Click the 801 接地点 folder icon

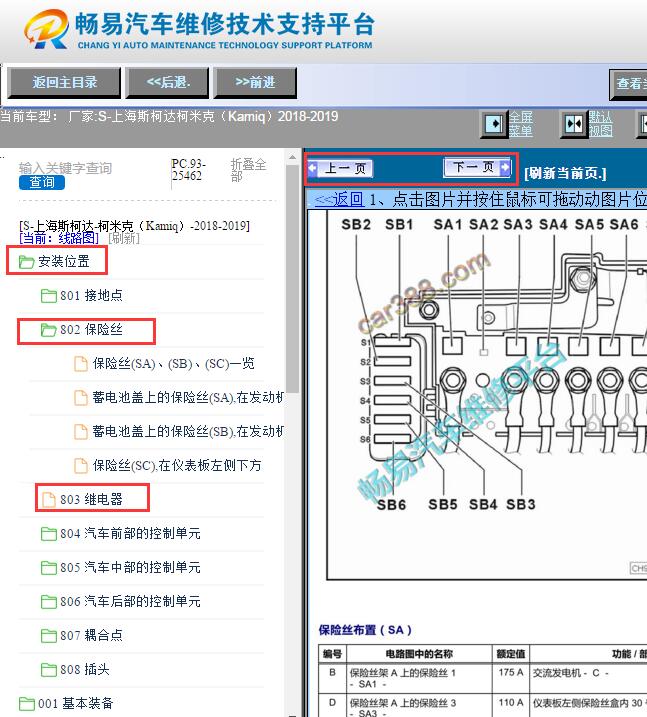[x=48, y=296]
